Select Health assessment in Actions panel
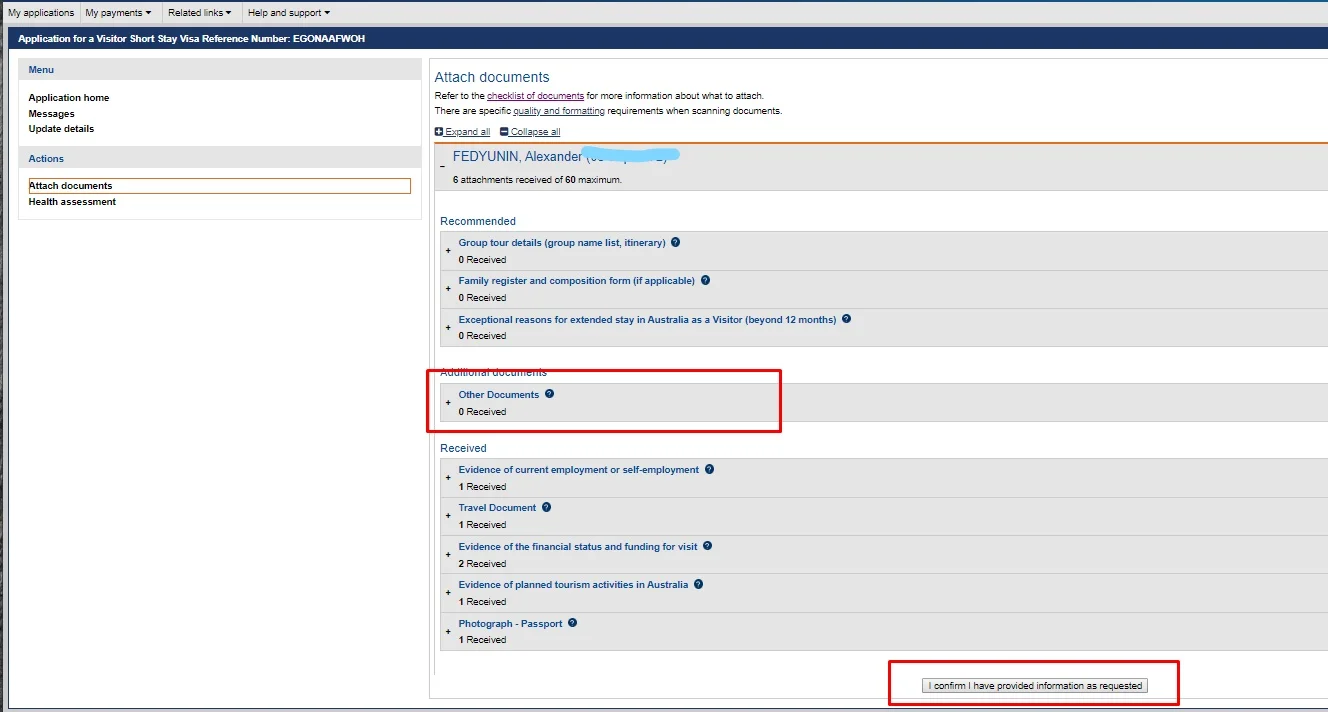The image size is (1328, 712). pyautogui.click(x=72, y=202)
